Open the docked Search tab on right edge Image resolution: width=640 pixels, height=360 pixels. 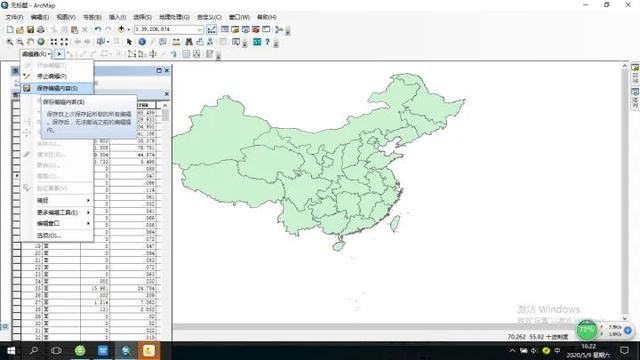(635, 98)
